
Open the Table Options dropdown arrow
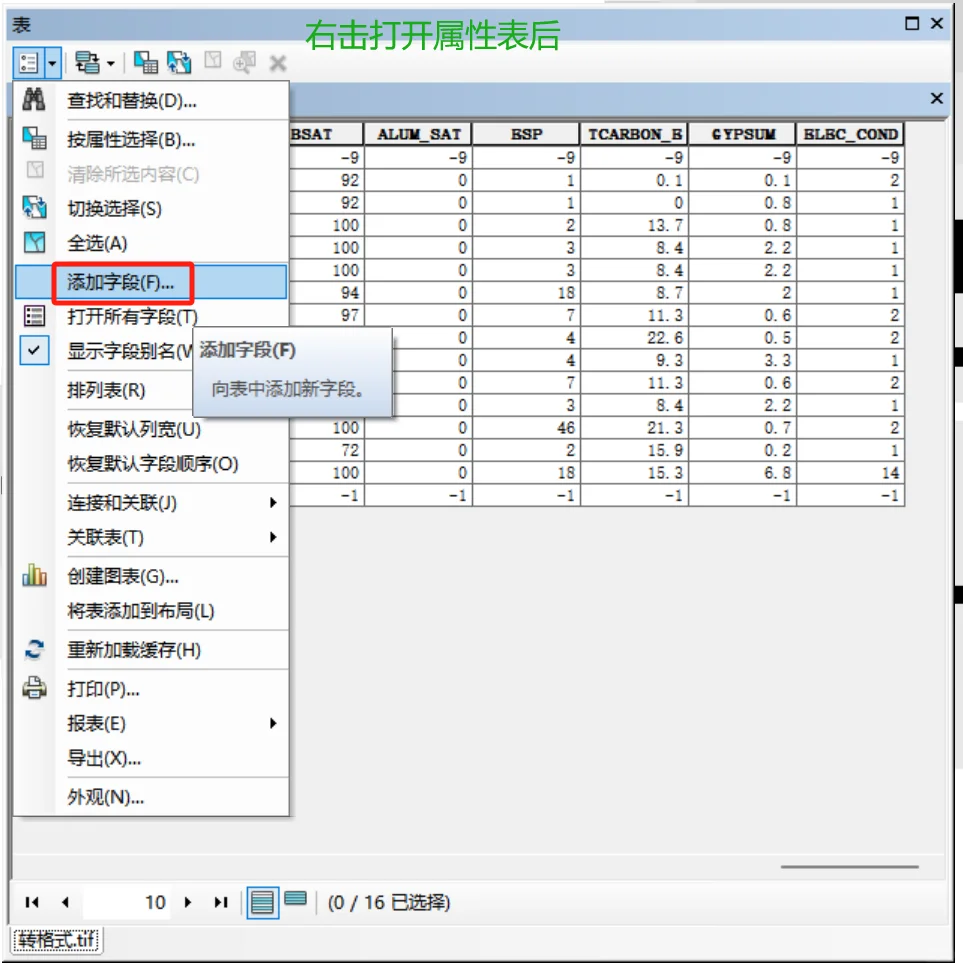click(51, 63)
